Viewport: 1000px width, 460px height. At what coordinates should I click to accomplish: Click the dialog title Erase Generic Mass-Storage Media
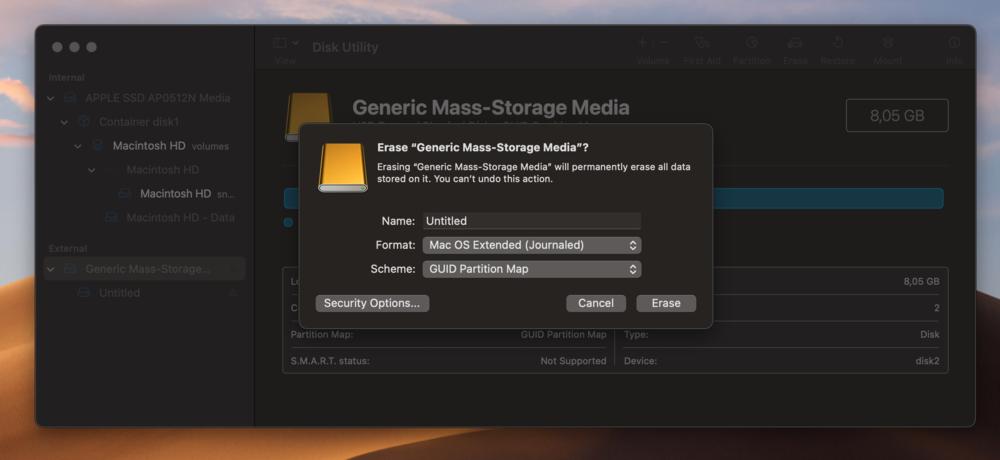pyautogui.click(x=483, y=147)
